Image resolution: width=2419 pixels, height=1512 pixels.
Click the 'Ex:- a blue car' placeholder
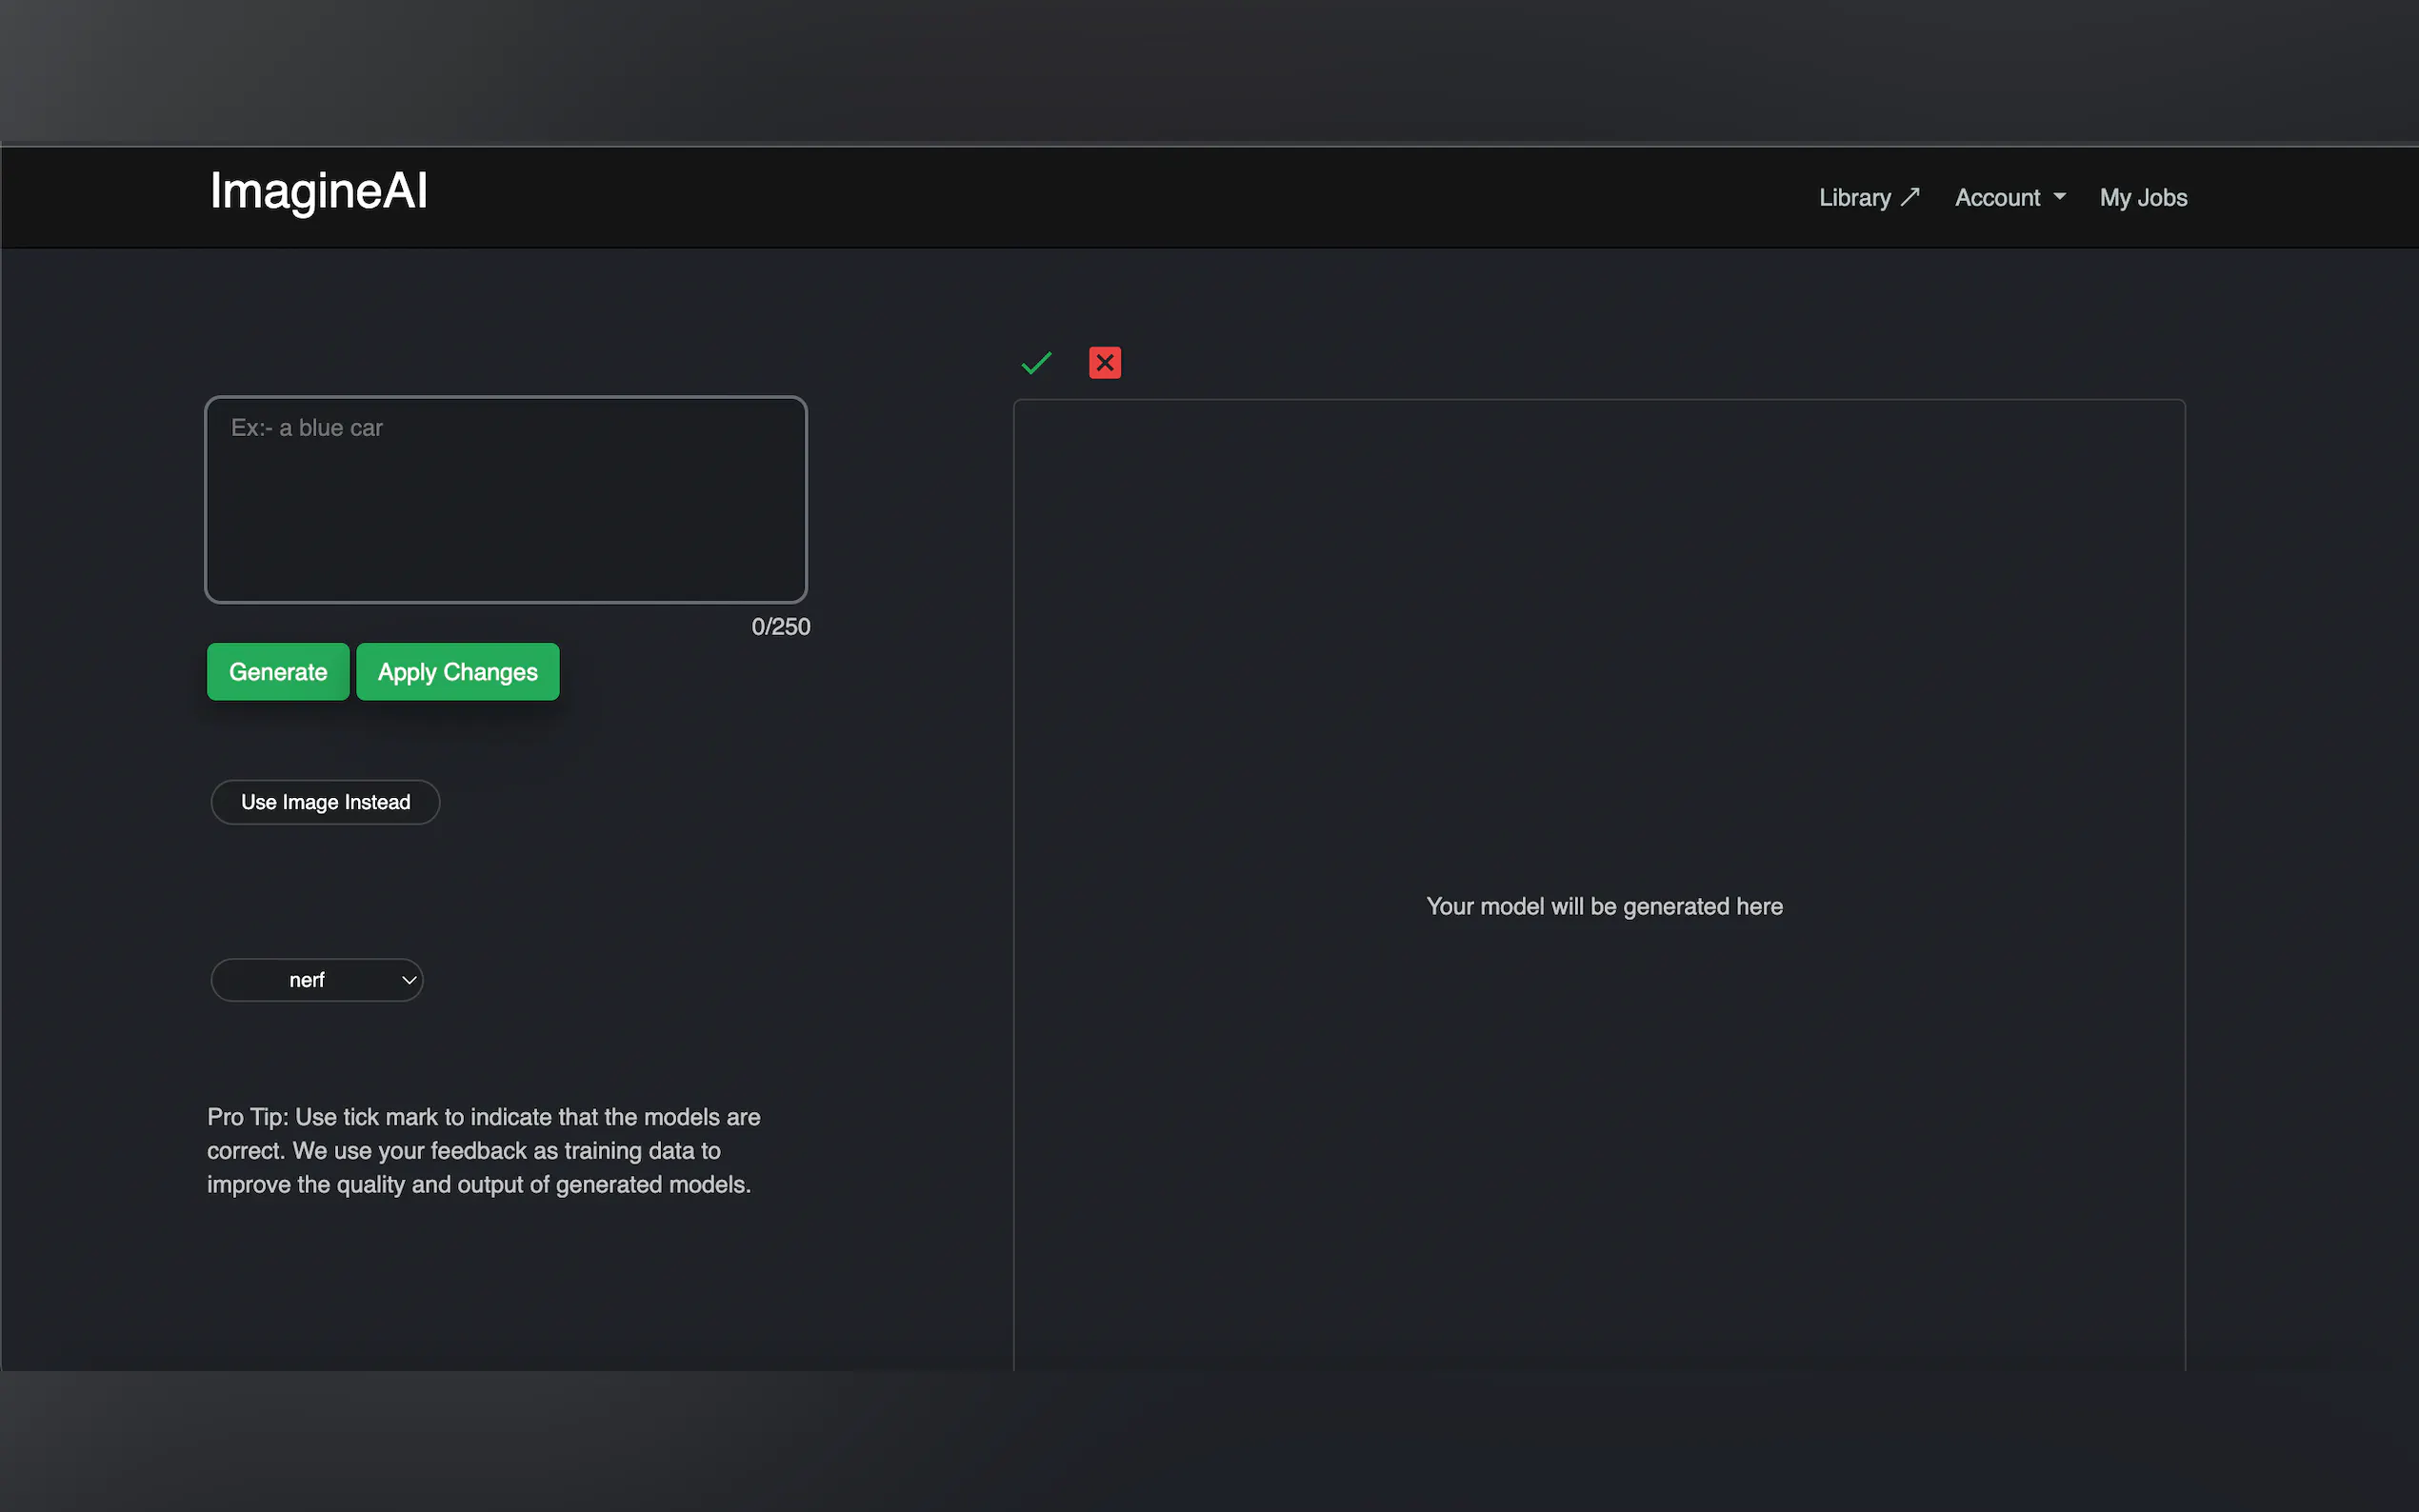[x=307, y=428]
